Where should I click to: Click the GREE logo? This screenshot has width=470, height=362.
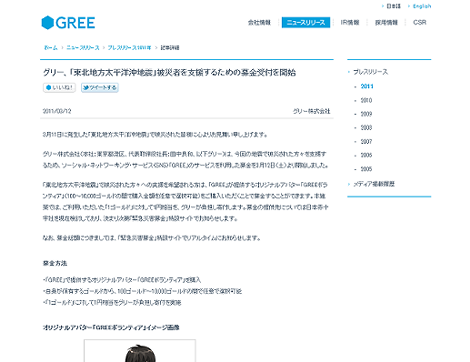[68, 23]
